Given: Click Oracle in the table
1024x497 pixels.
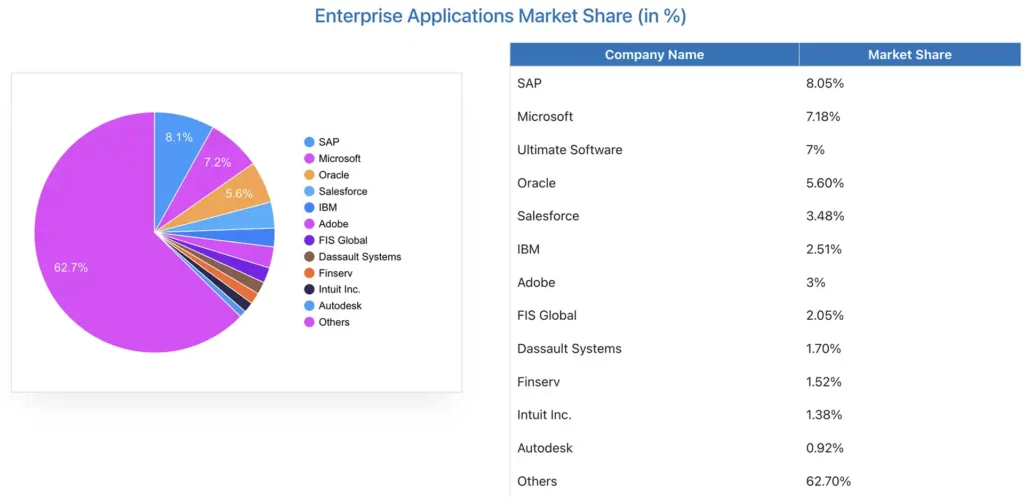Looking at the screenshot, I should coord(536,183).
